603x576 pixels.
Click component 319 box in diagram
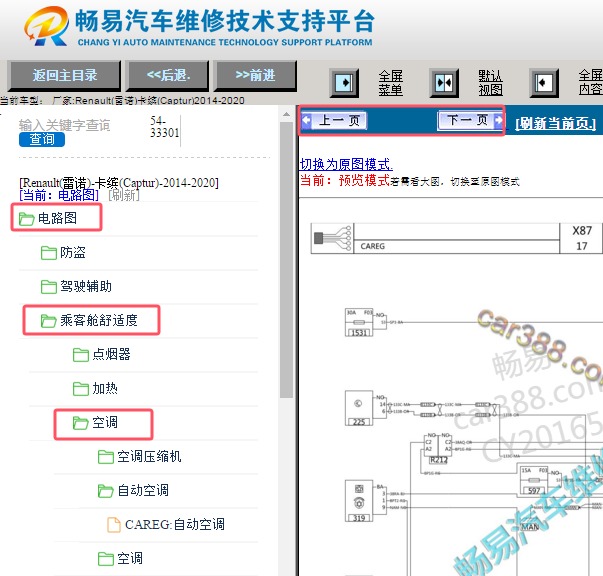(359, 501)
